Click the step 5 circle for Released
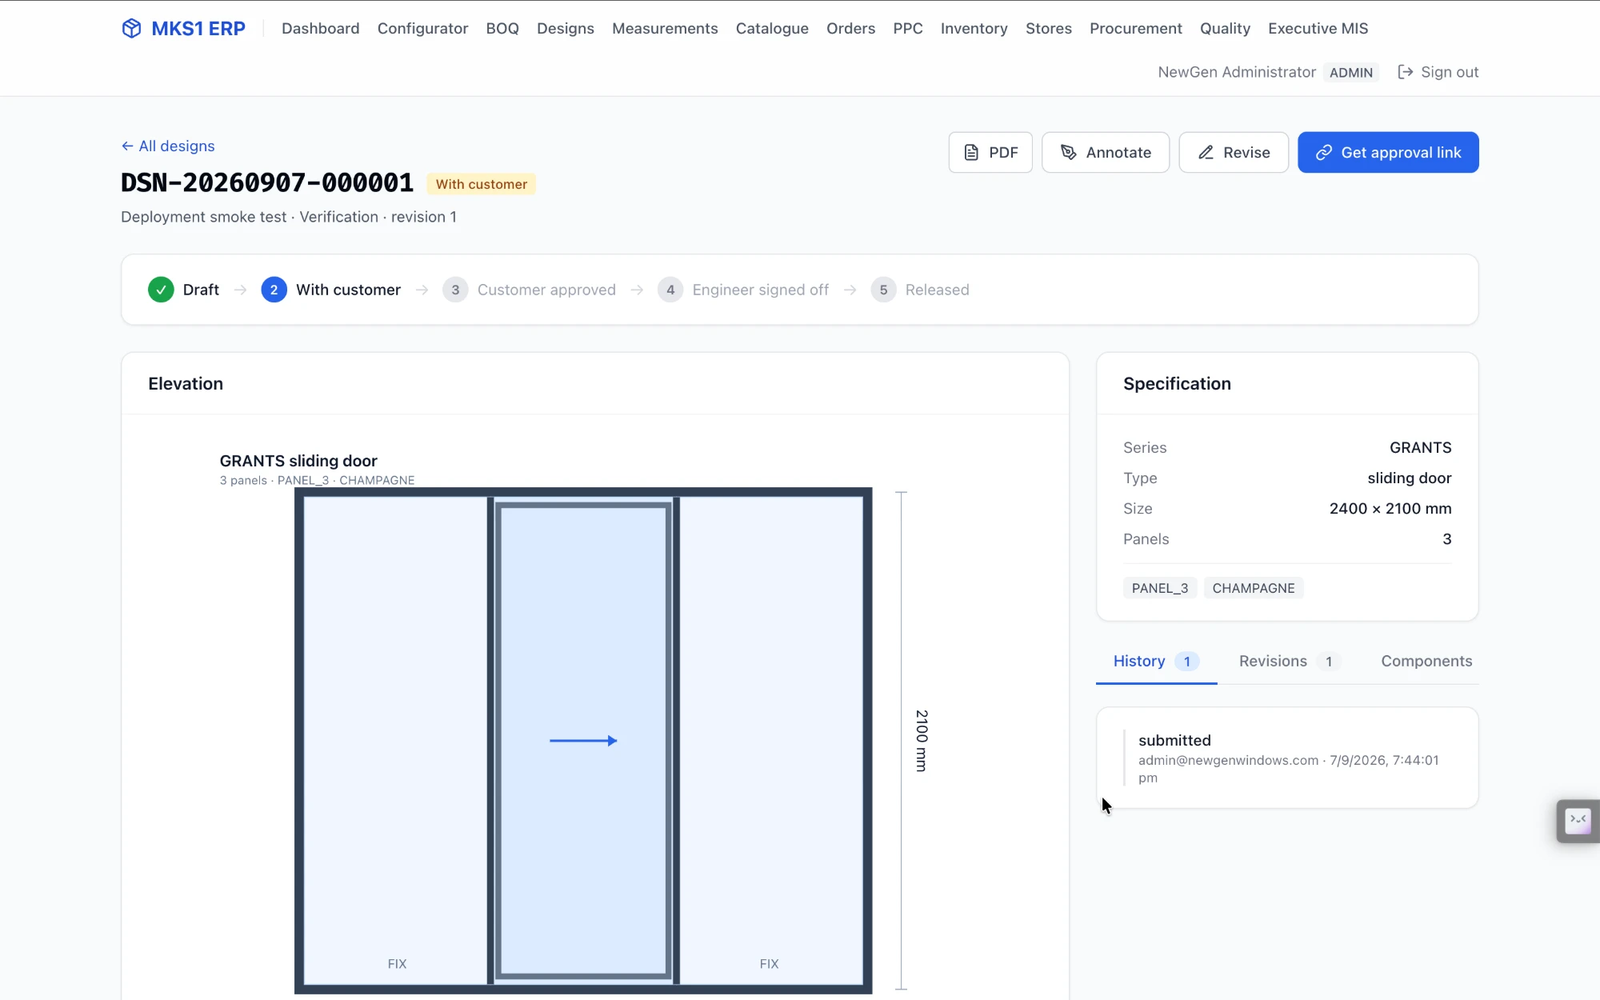 click(883, 290)
